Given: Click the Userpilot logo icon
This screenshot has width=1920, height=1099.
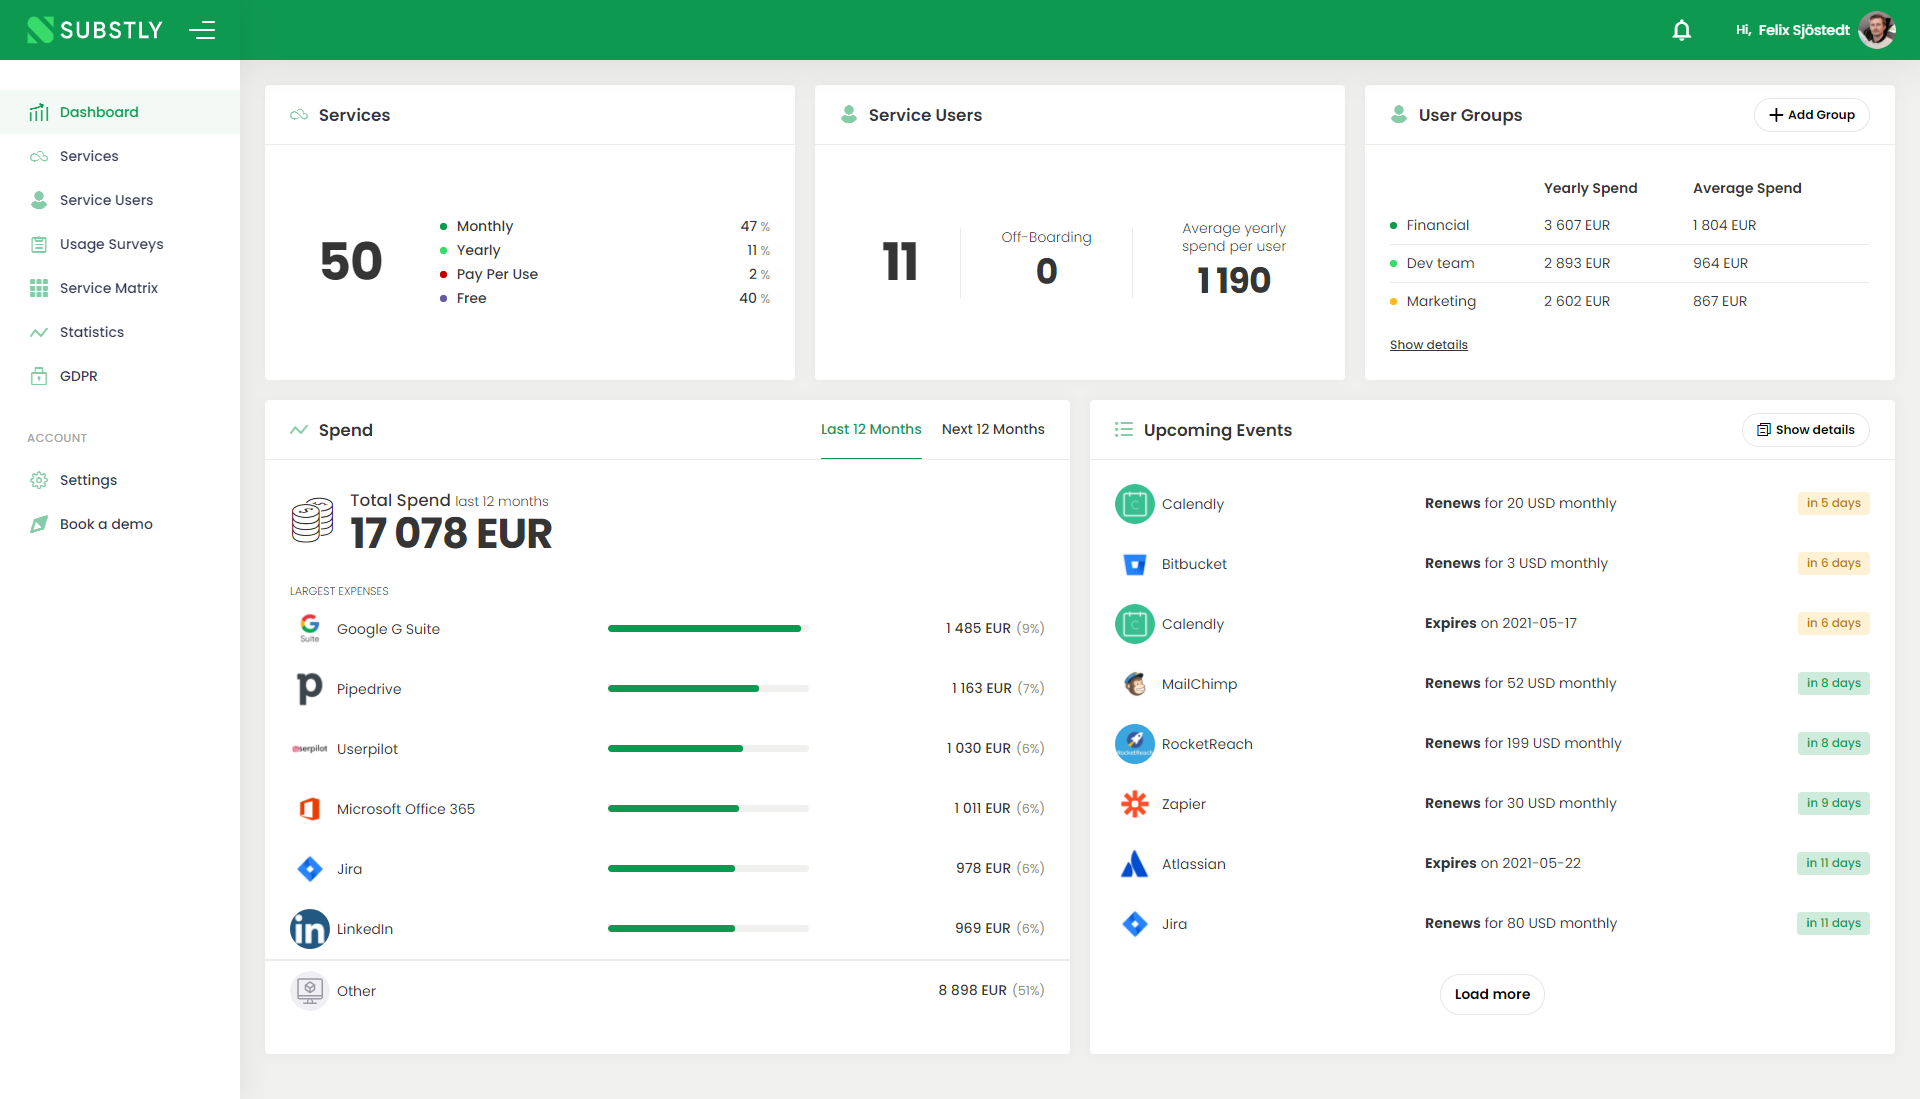Looking at the screenshot, I should [x=310, y=748].
